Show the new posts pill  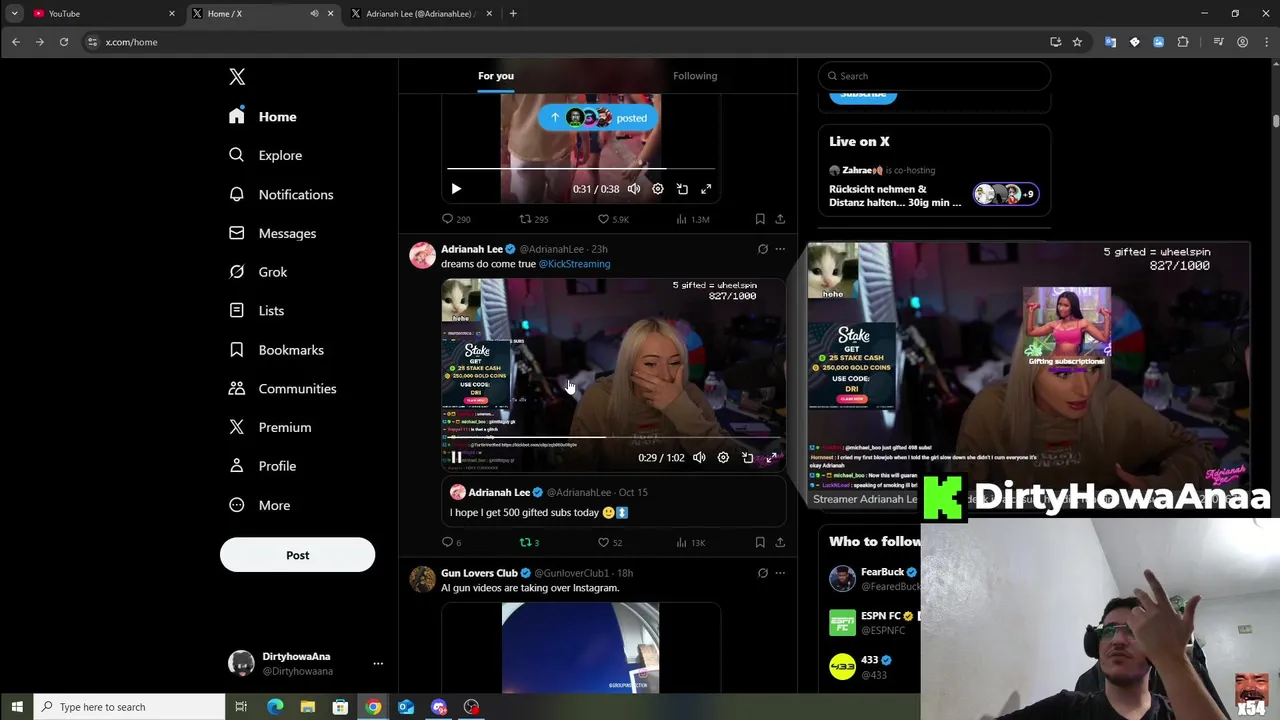(598, 118)
